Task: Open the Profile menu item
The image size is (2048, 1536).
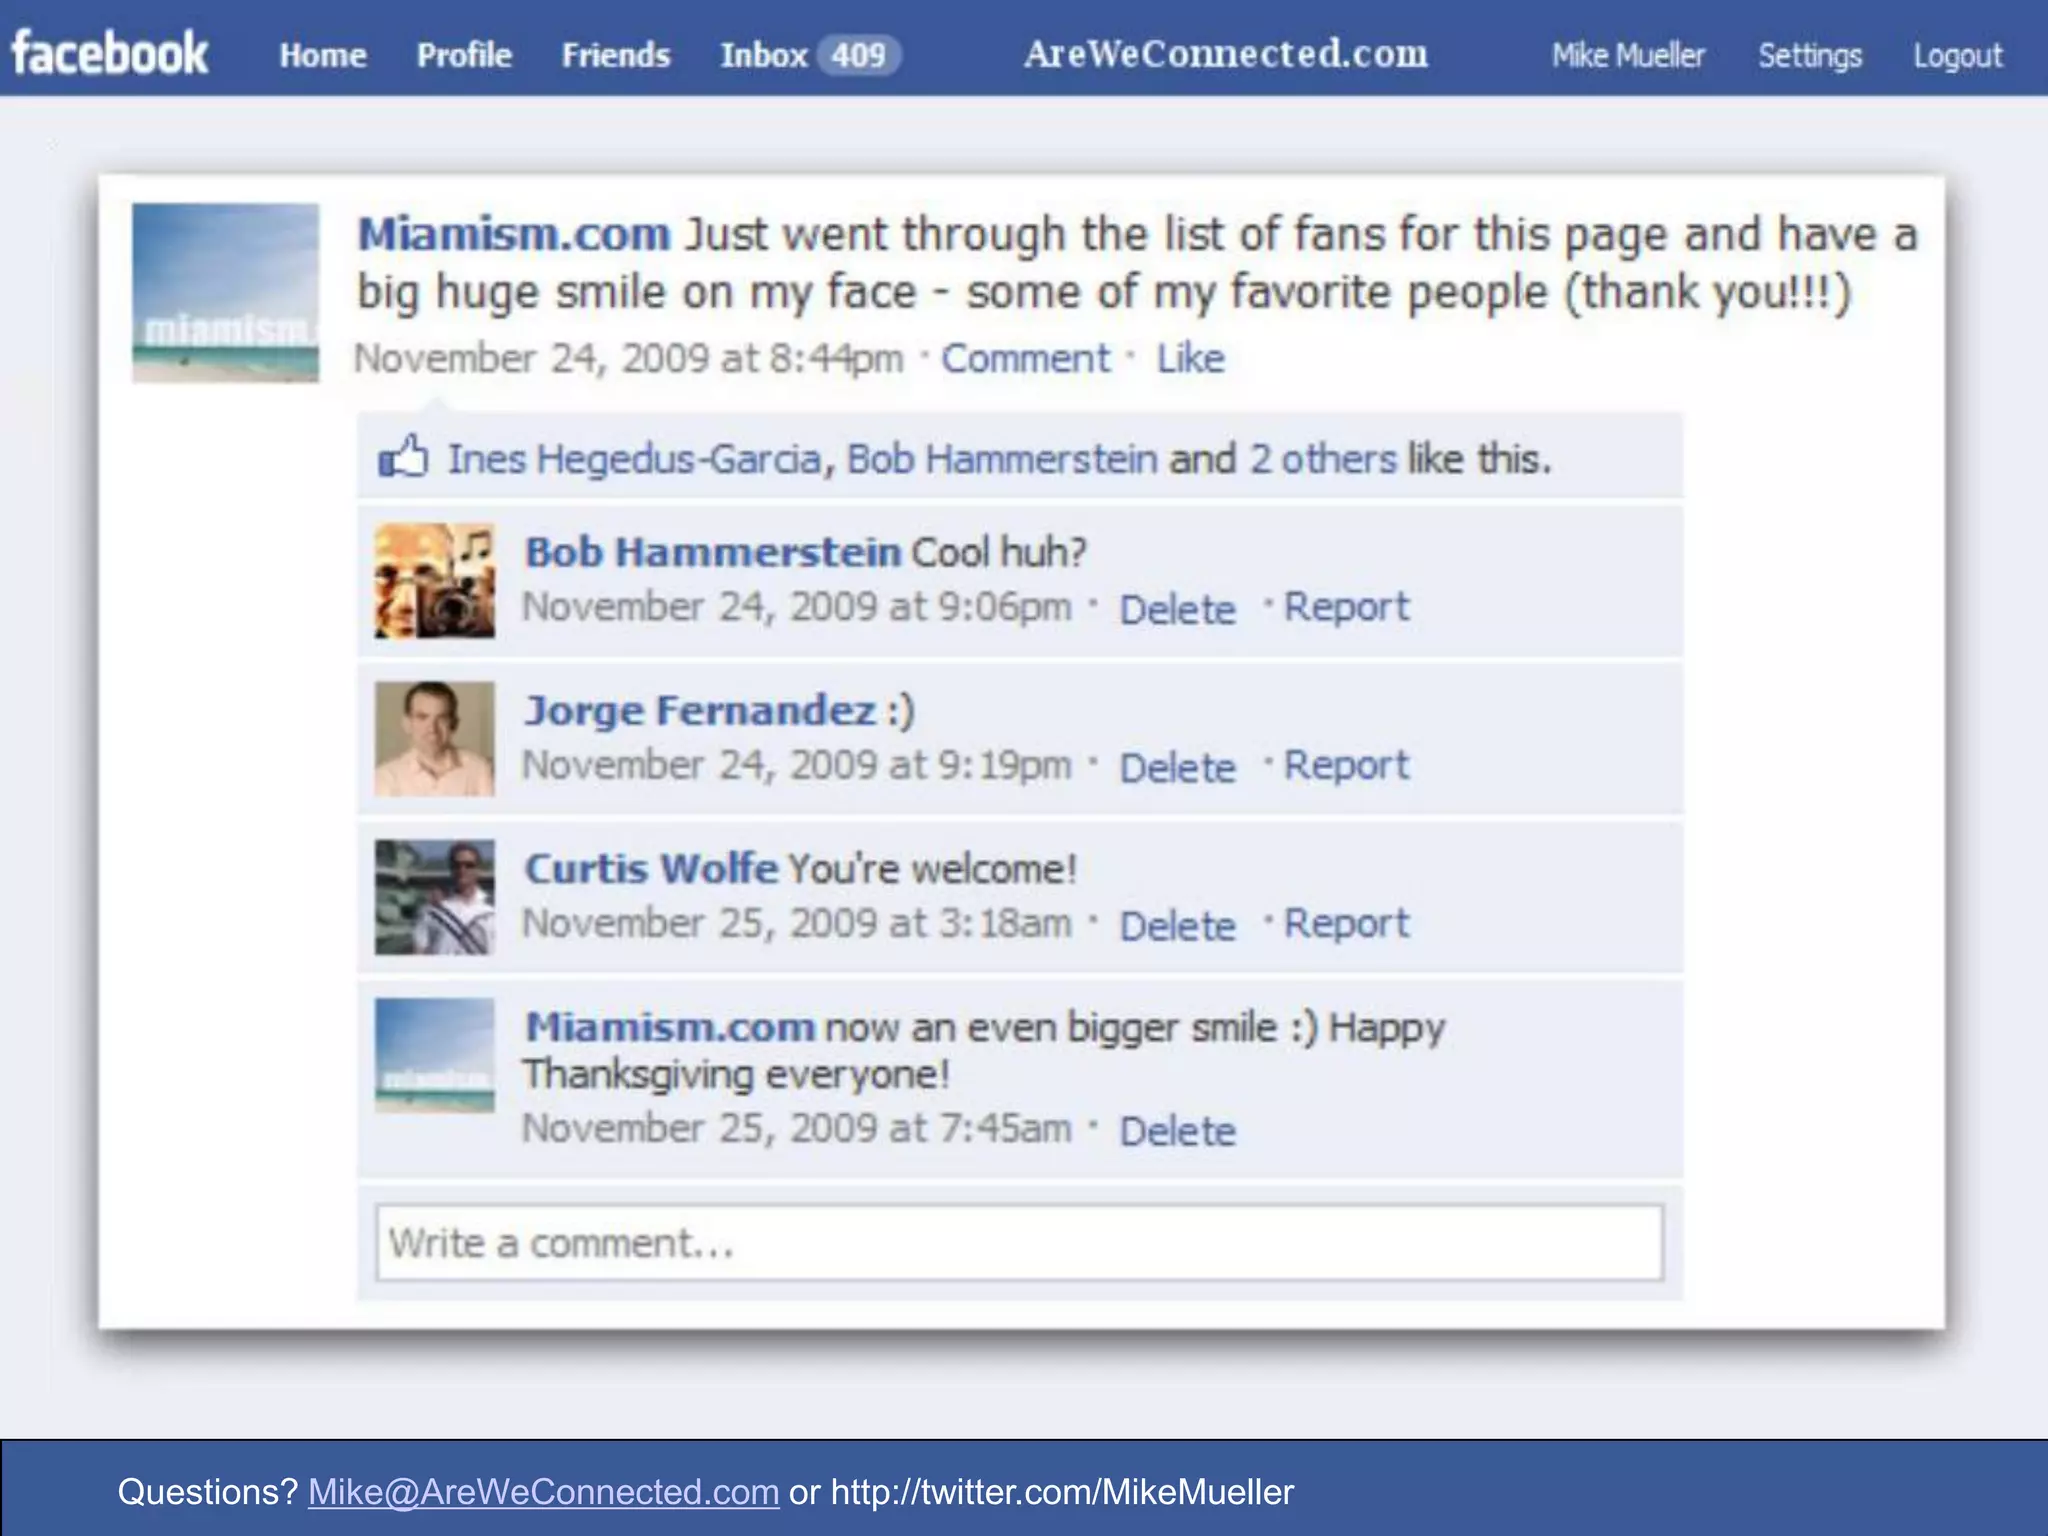Action: point(463,55)
